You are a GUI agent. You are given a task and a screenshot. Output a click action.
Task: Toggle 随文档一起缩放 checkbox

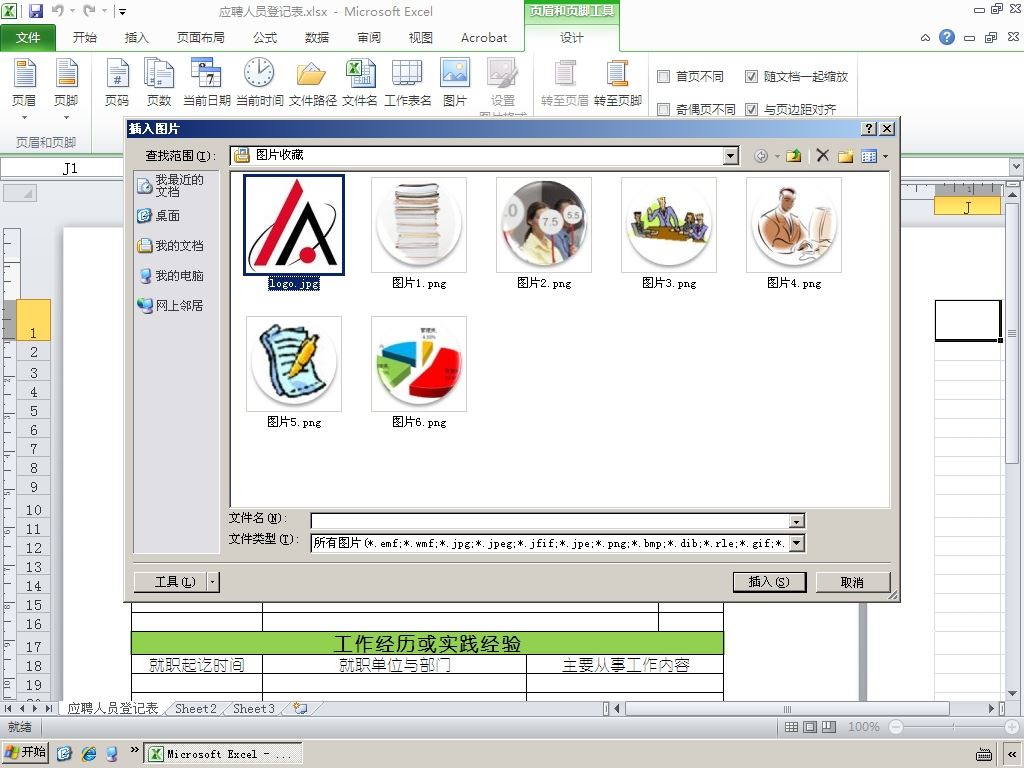point(752,76)
